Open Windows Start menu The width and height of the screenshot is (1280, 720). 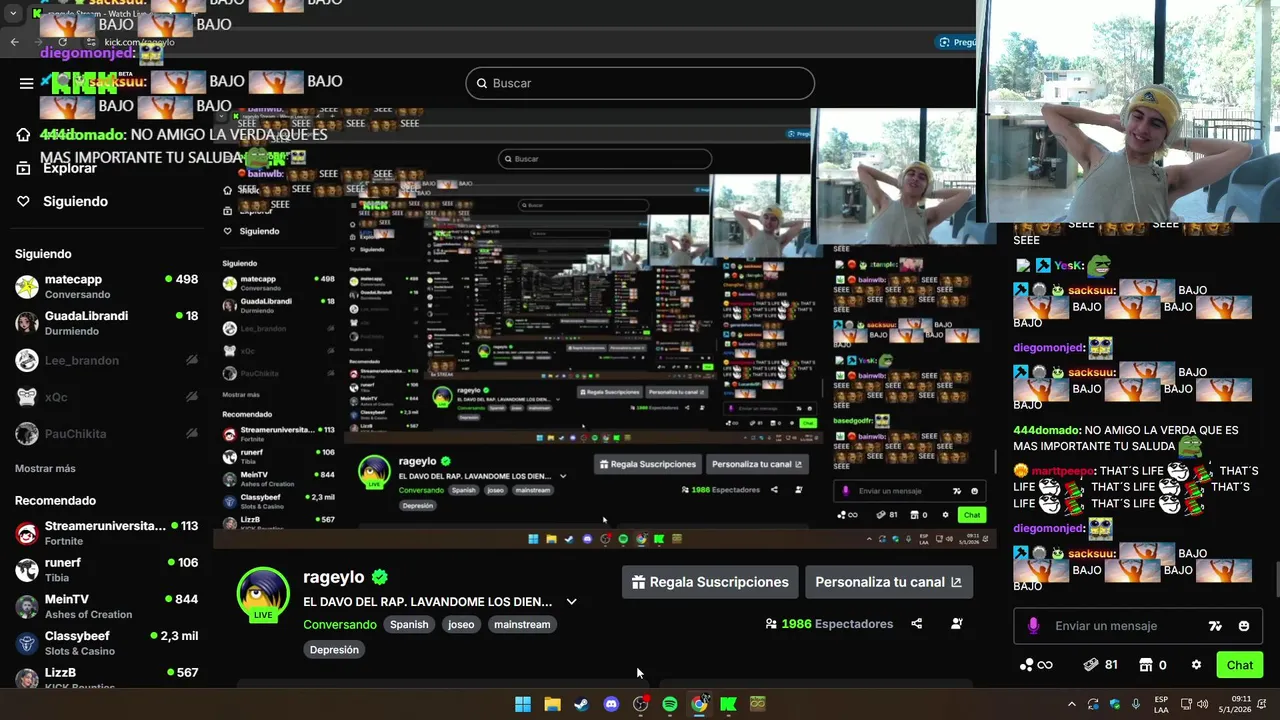coord(523,704)
